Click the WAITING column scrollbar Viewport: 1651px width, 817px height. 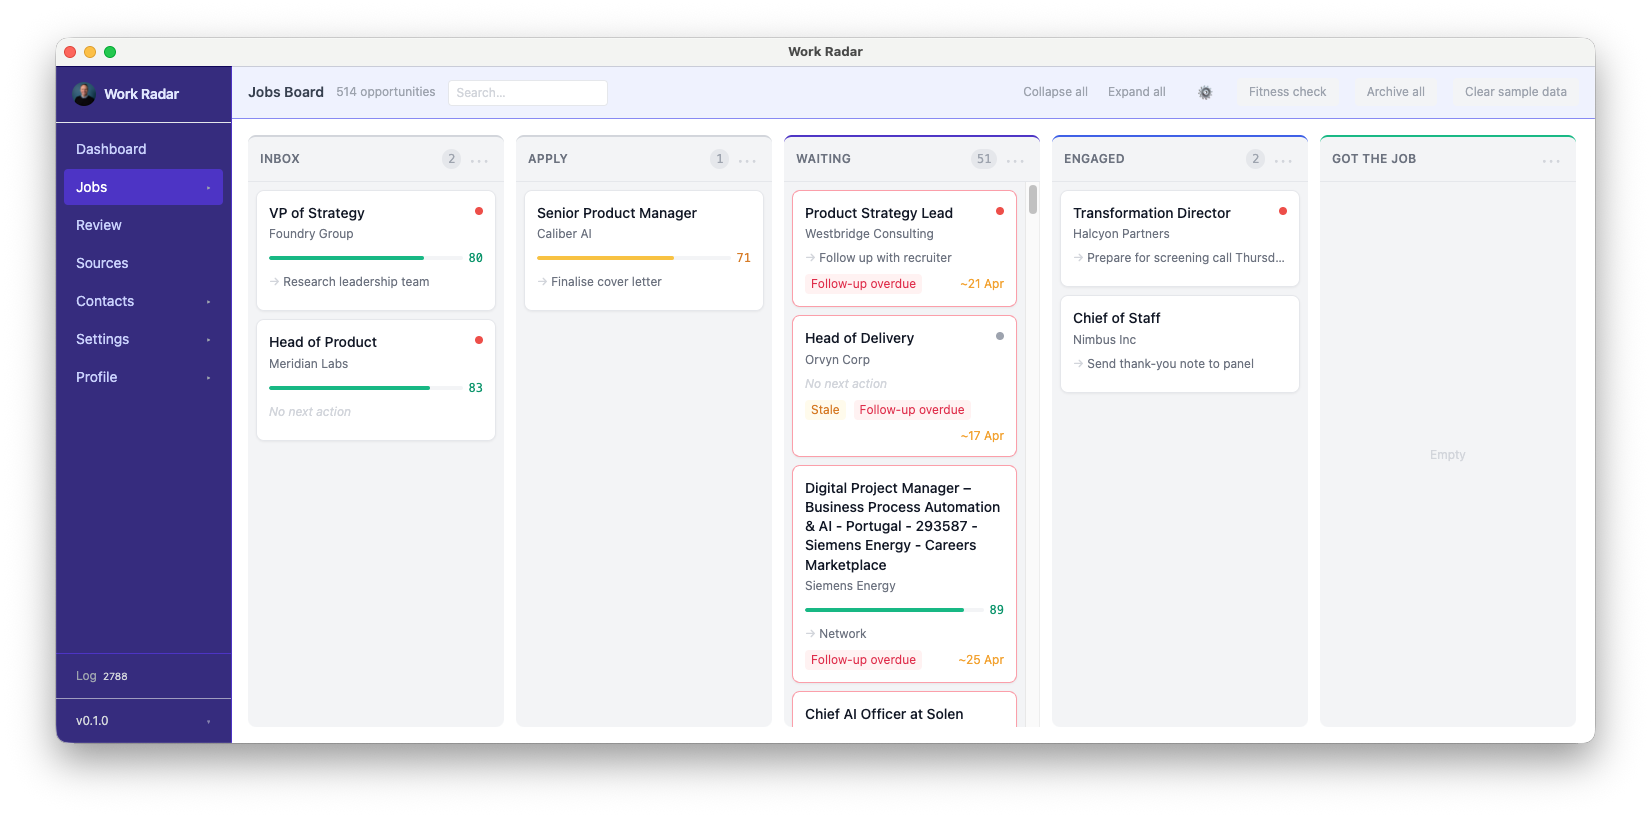coord(1033,199)
